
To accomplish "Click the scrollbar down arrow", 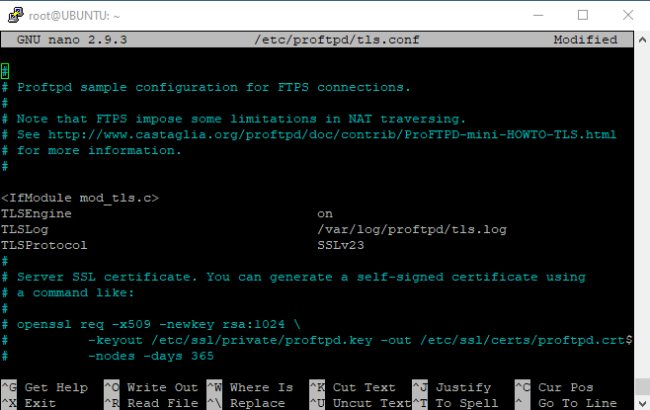I will click(x=642, y=403).
